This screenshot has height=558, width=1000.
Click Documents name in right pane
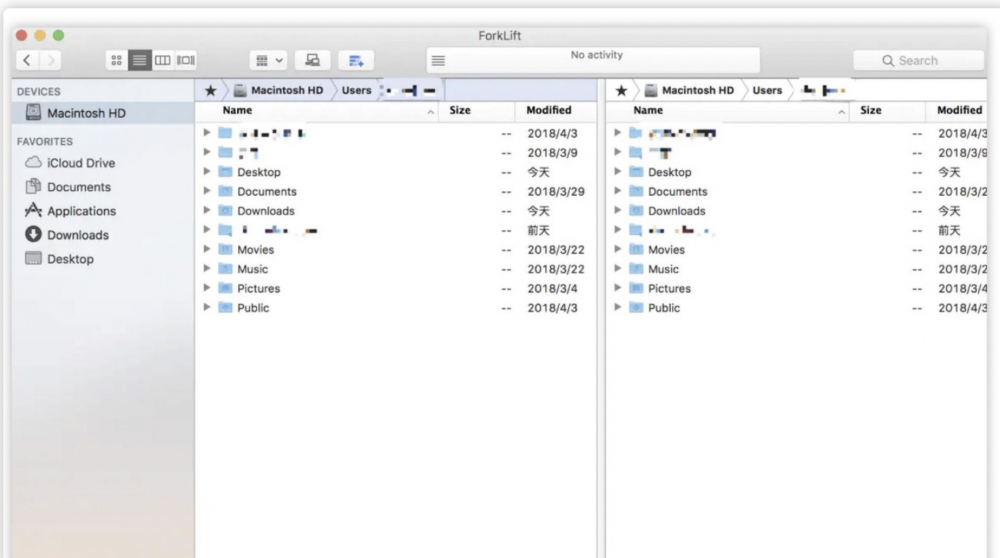[677, 191]
